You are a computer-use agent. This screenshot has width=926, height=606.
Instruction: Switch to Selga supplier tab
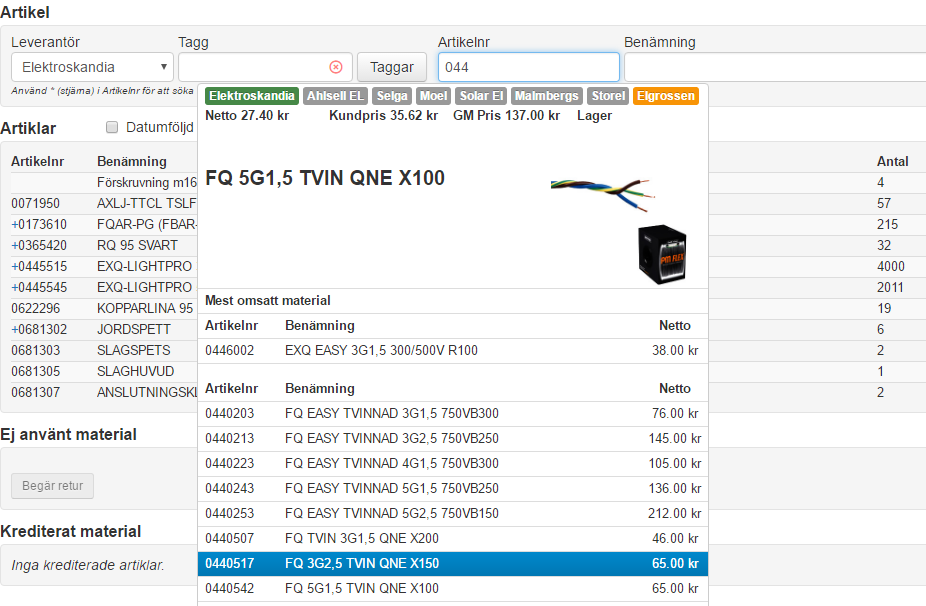(x=392, y=96)
